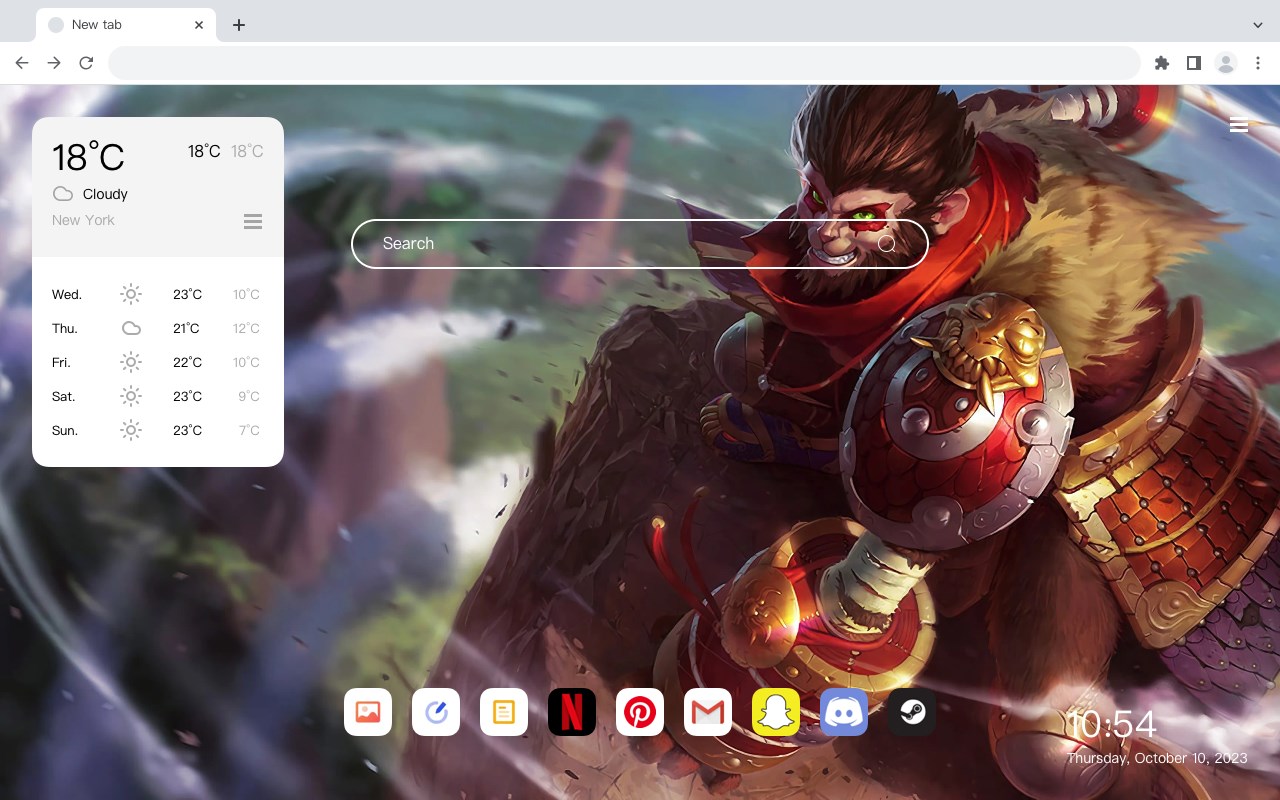Open the Netflix shortcut icon
Screen dimensions: 1280x800
coord(572,712)
